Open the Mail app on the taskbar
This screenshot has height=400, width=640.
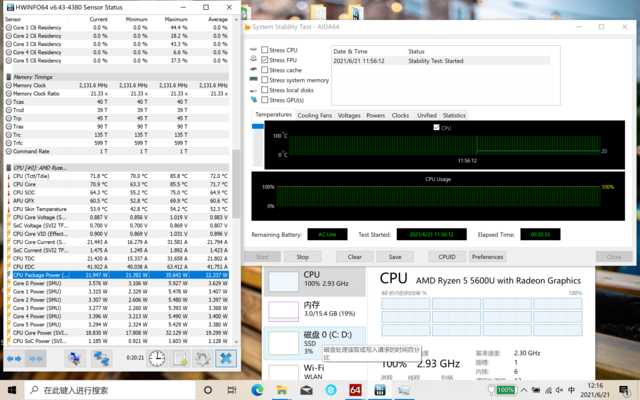306,390
